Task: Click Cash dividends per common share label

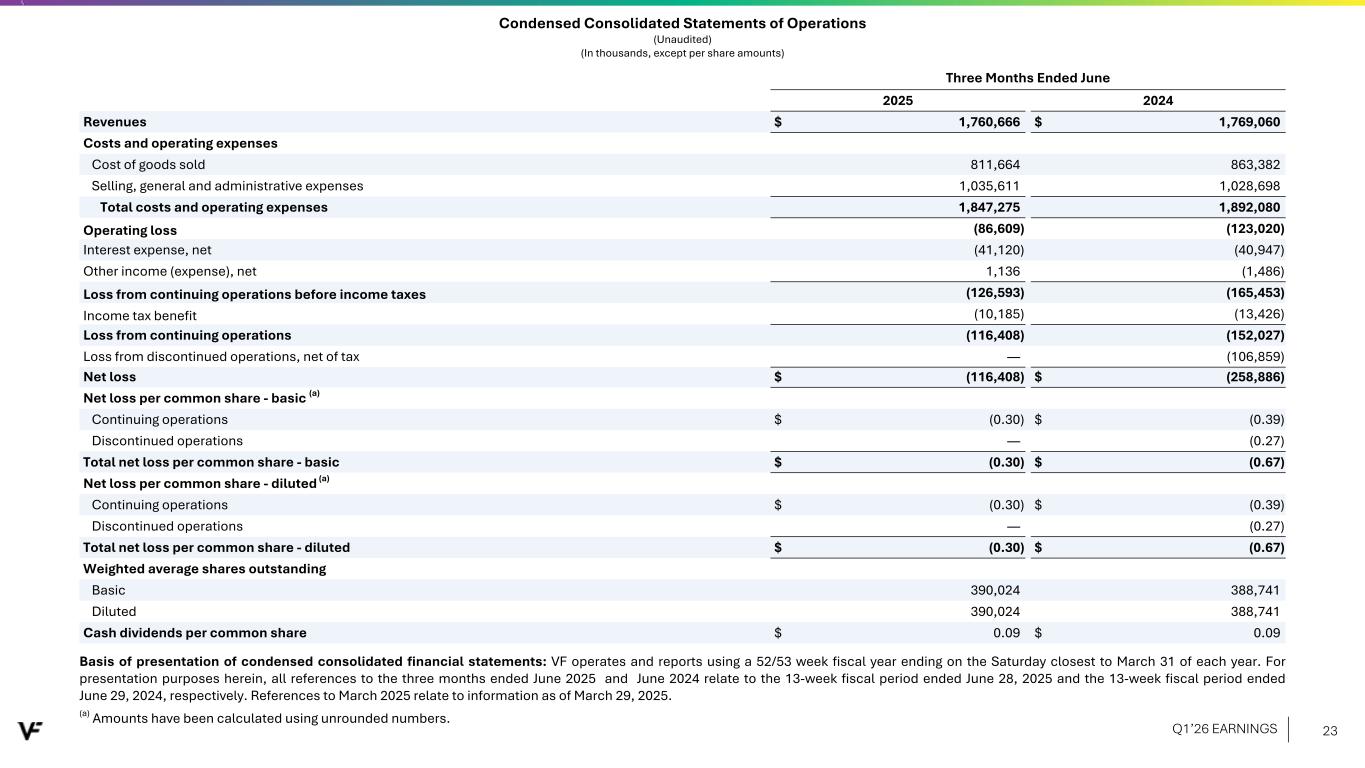Action: tap(194, 633)
